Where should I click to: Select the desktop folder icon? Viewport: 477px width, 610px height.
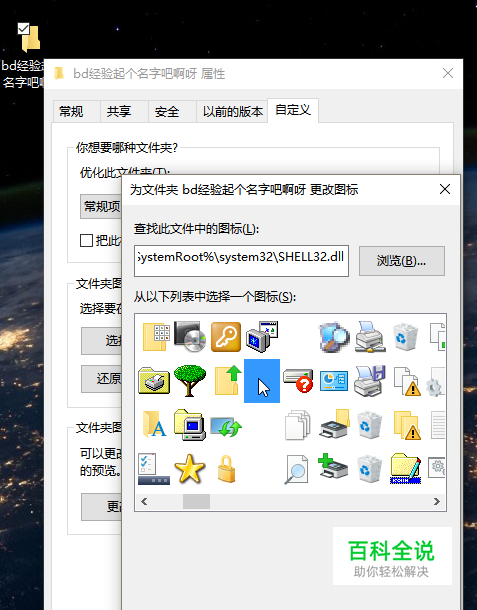(30, 39)
